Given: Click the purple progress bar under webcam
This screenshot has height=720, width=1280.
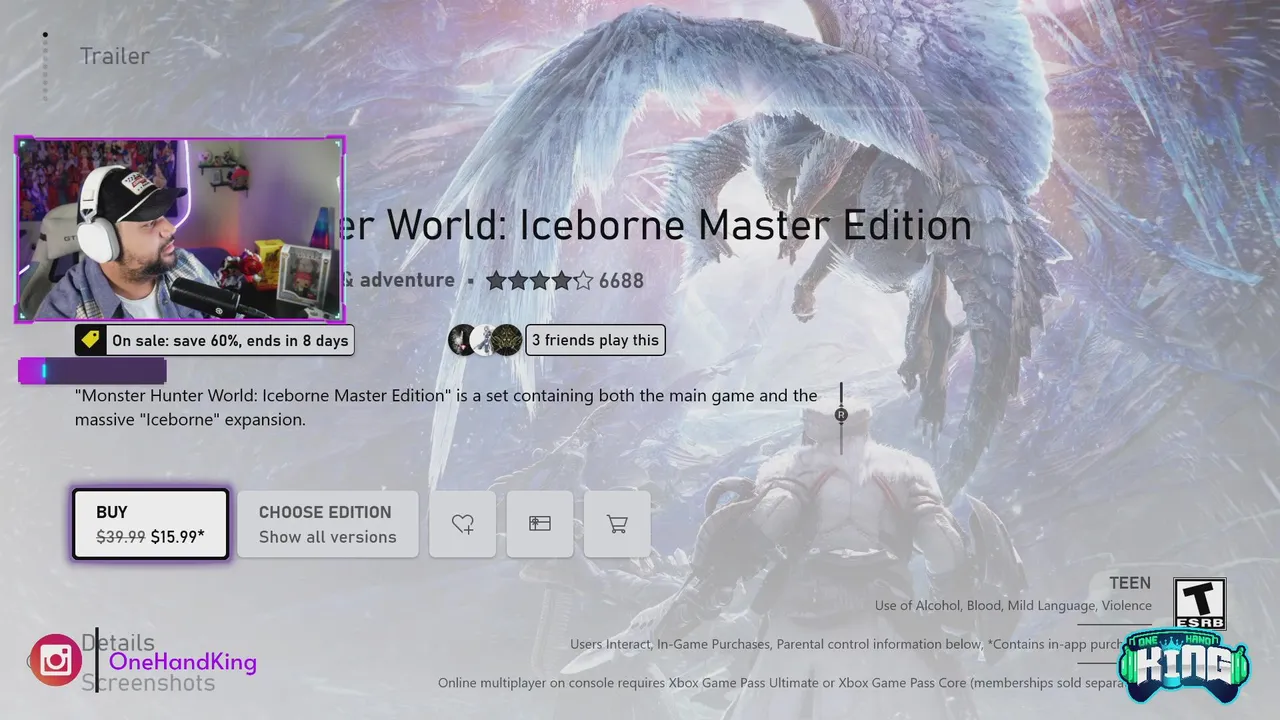Looking at the screenshot, I should tap(92, 371).
